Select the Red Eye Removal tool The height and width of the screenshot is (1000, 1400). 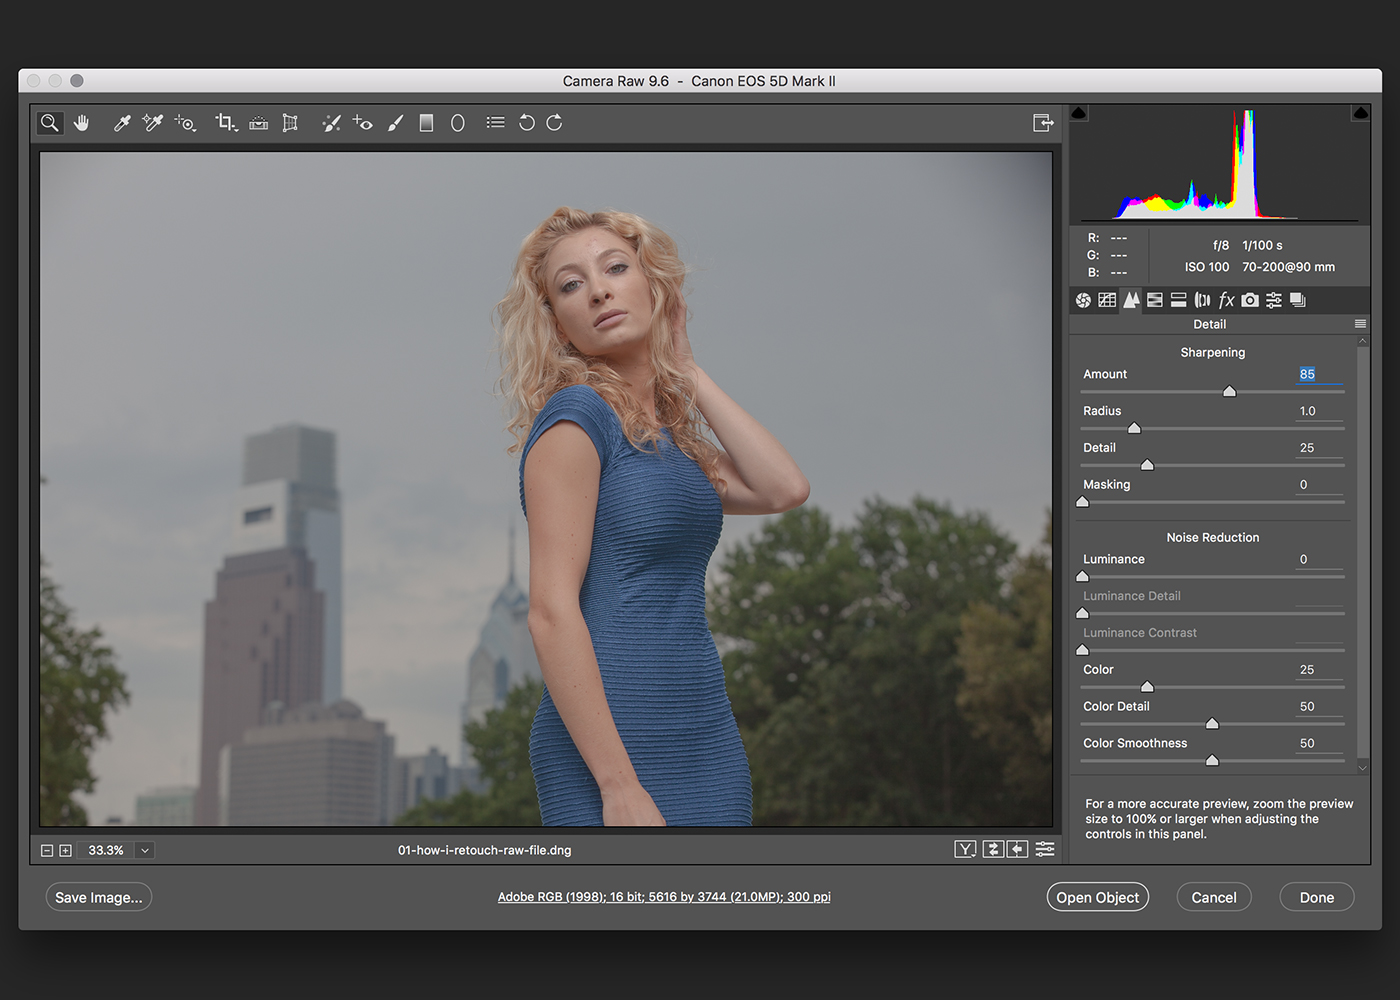[362, 123]
